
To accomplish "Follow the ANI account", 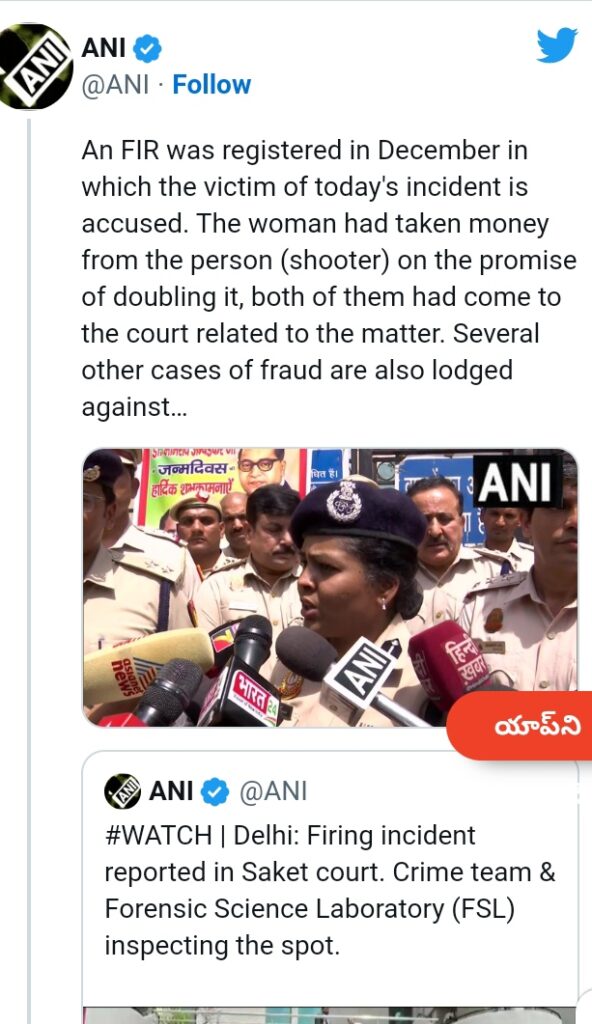I will click(x=211, y=85).
